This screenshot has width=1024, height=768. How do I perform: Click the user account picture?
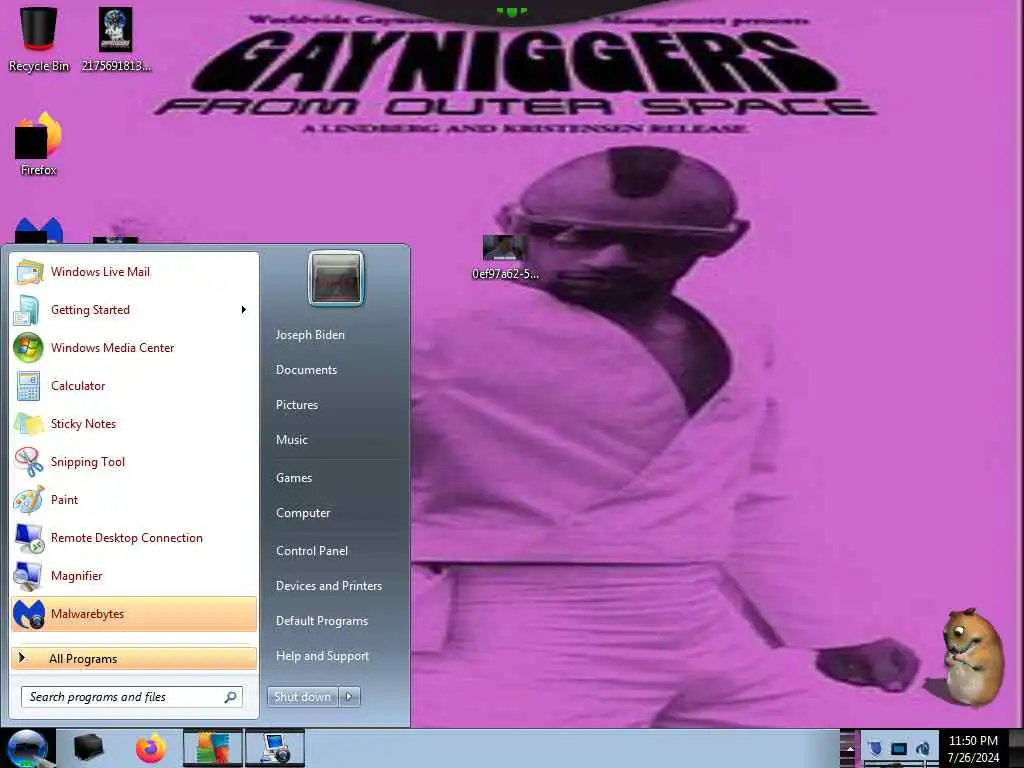click(x=336, y=278)
